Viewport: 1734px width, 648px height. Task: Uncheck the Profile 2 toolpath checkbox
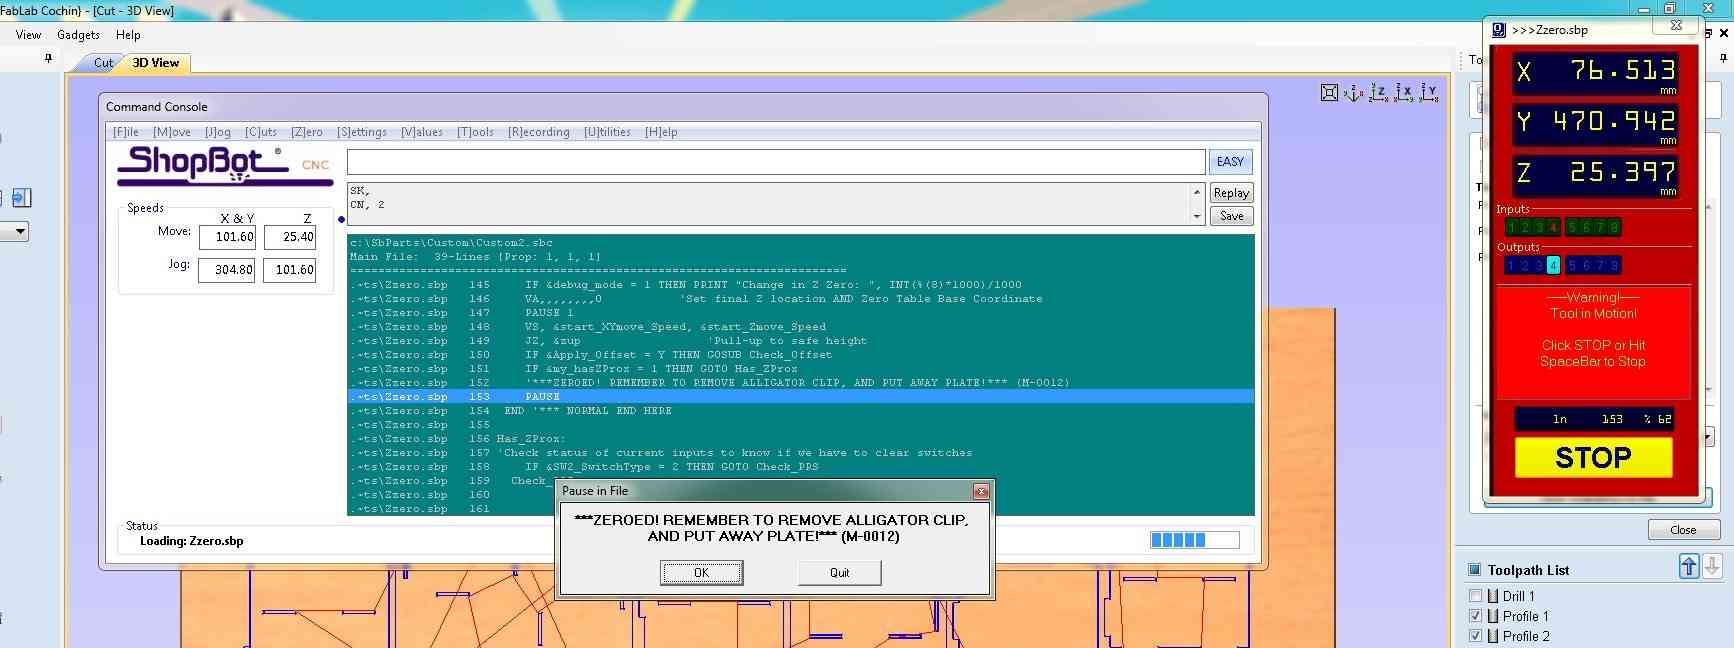[1475, 636]
